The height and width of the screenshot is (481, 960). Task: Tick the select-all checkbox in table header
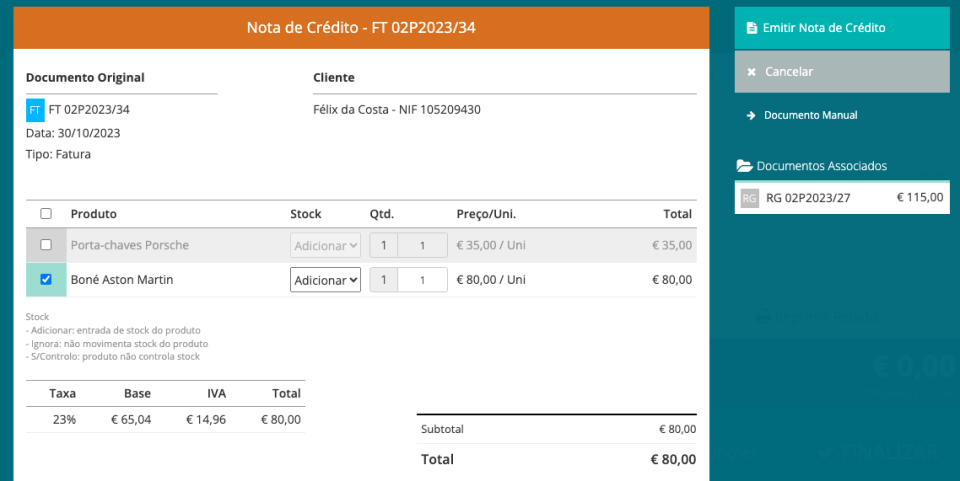(46, 214)
